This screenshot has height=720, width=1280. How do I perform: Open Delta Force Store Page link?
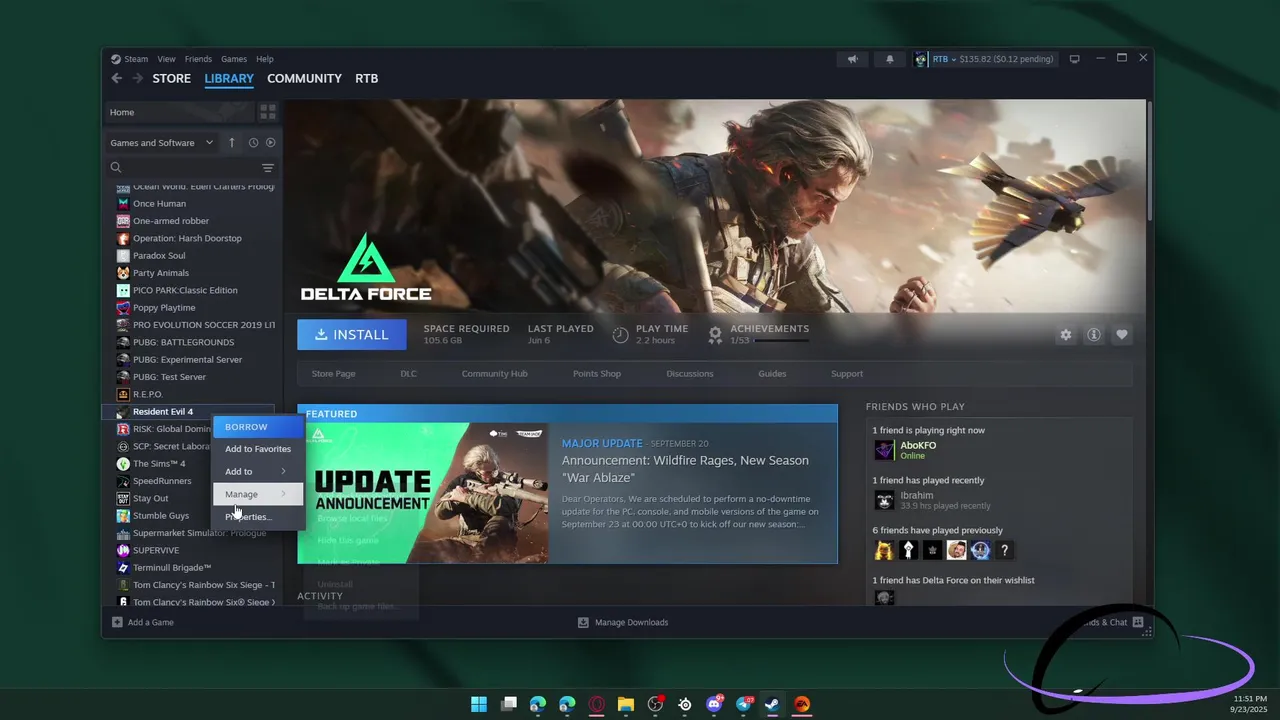(333, 374)
